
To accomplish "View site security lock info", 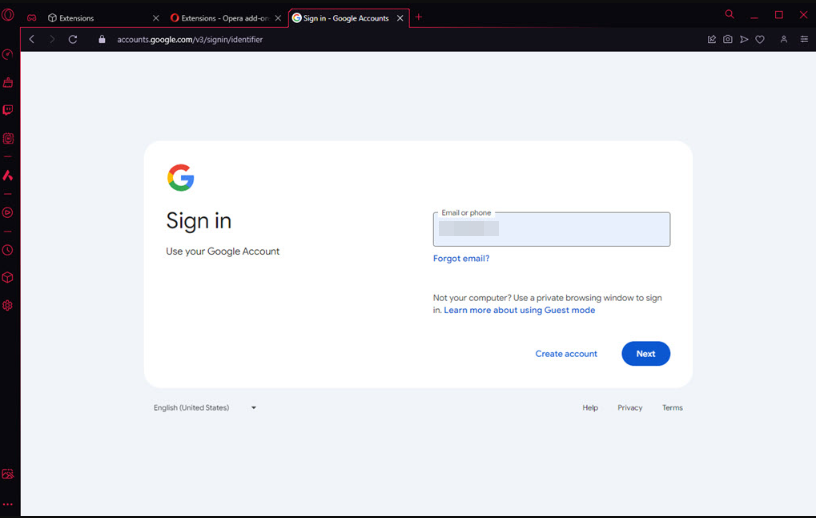I will coord(102,39).
